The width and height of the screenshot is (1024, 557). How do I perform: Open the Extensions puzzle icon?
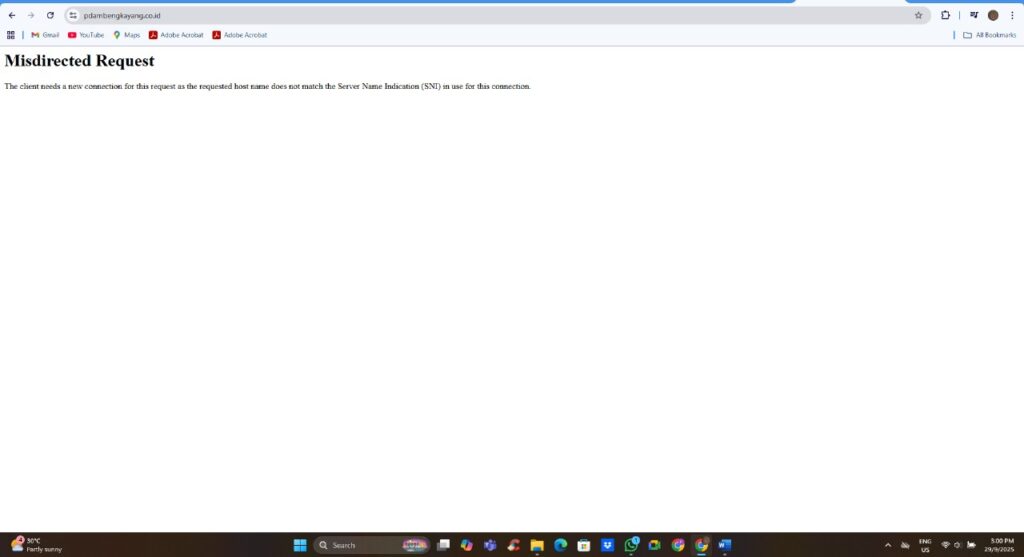tap(945, 15)
